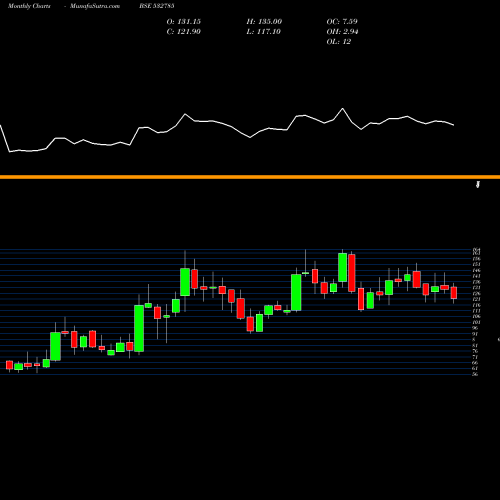The height and width of the screenshot is (500, 500).
Task: Click the 156 price axis label
Action: [x=476, y=259]
